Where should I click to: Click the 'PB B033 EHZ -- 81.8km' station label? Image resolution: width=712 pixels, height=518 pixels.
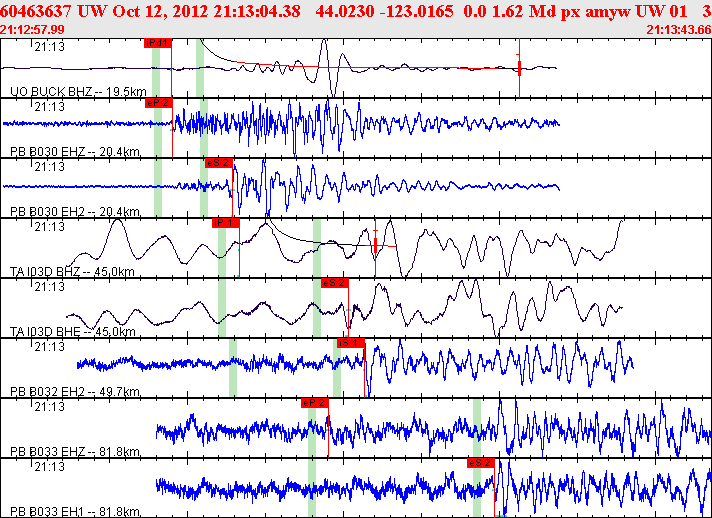coord(75,451)
